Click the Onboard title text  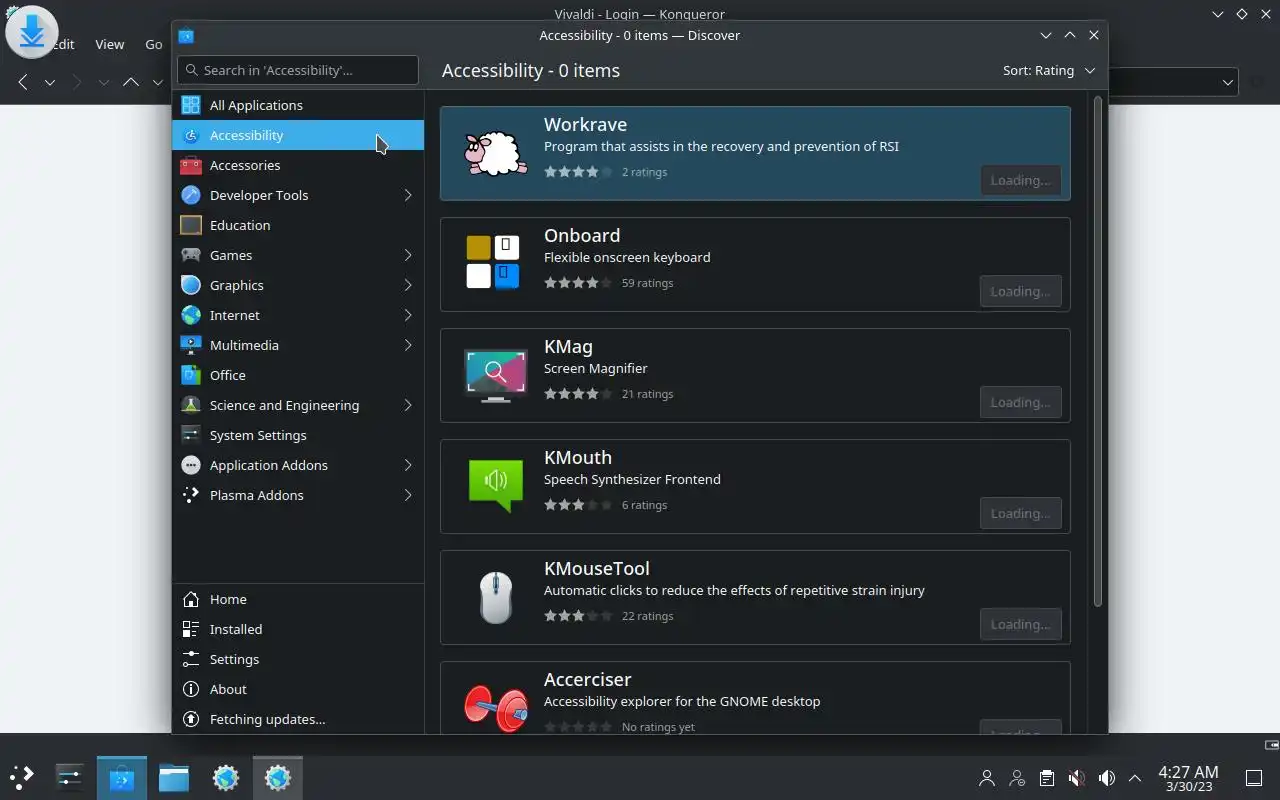point(582,235)
